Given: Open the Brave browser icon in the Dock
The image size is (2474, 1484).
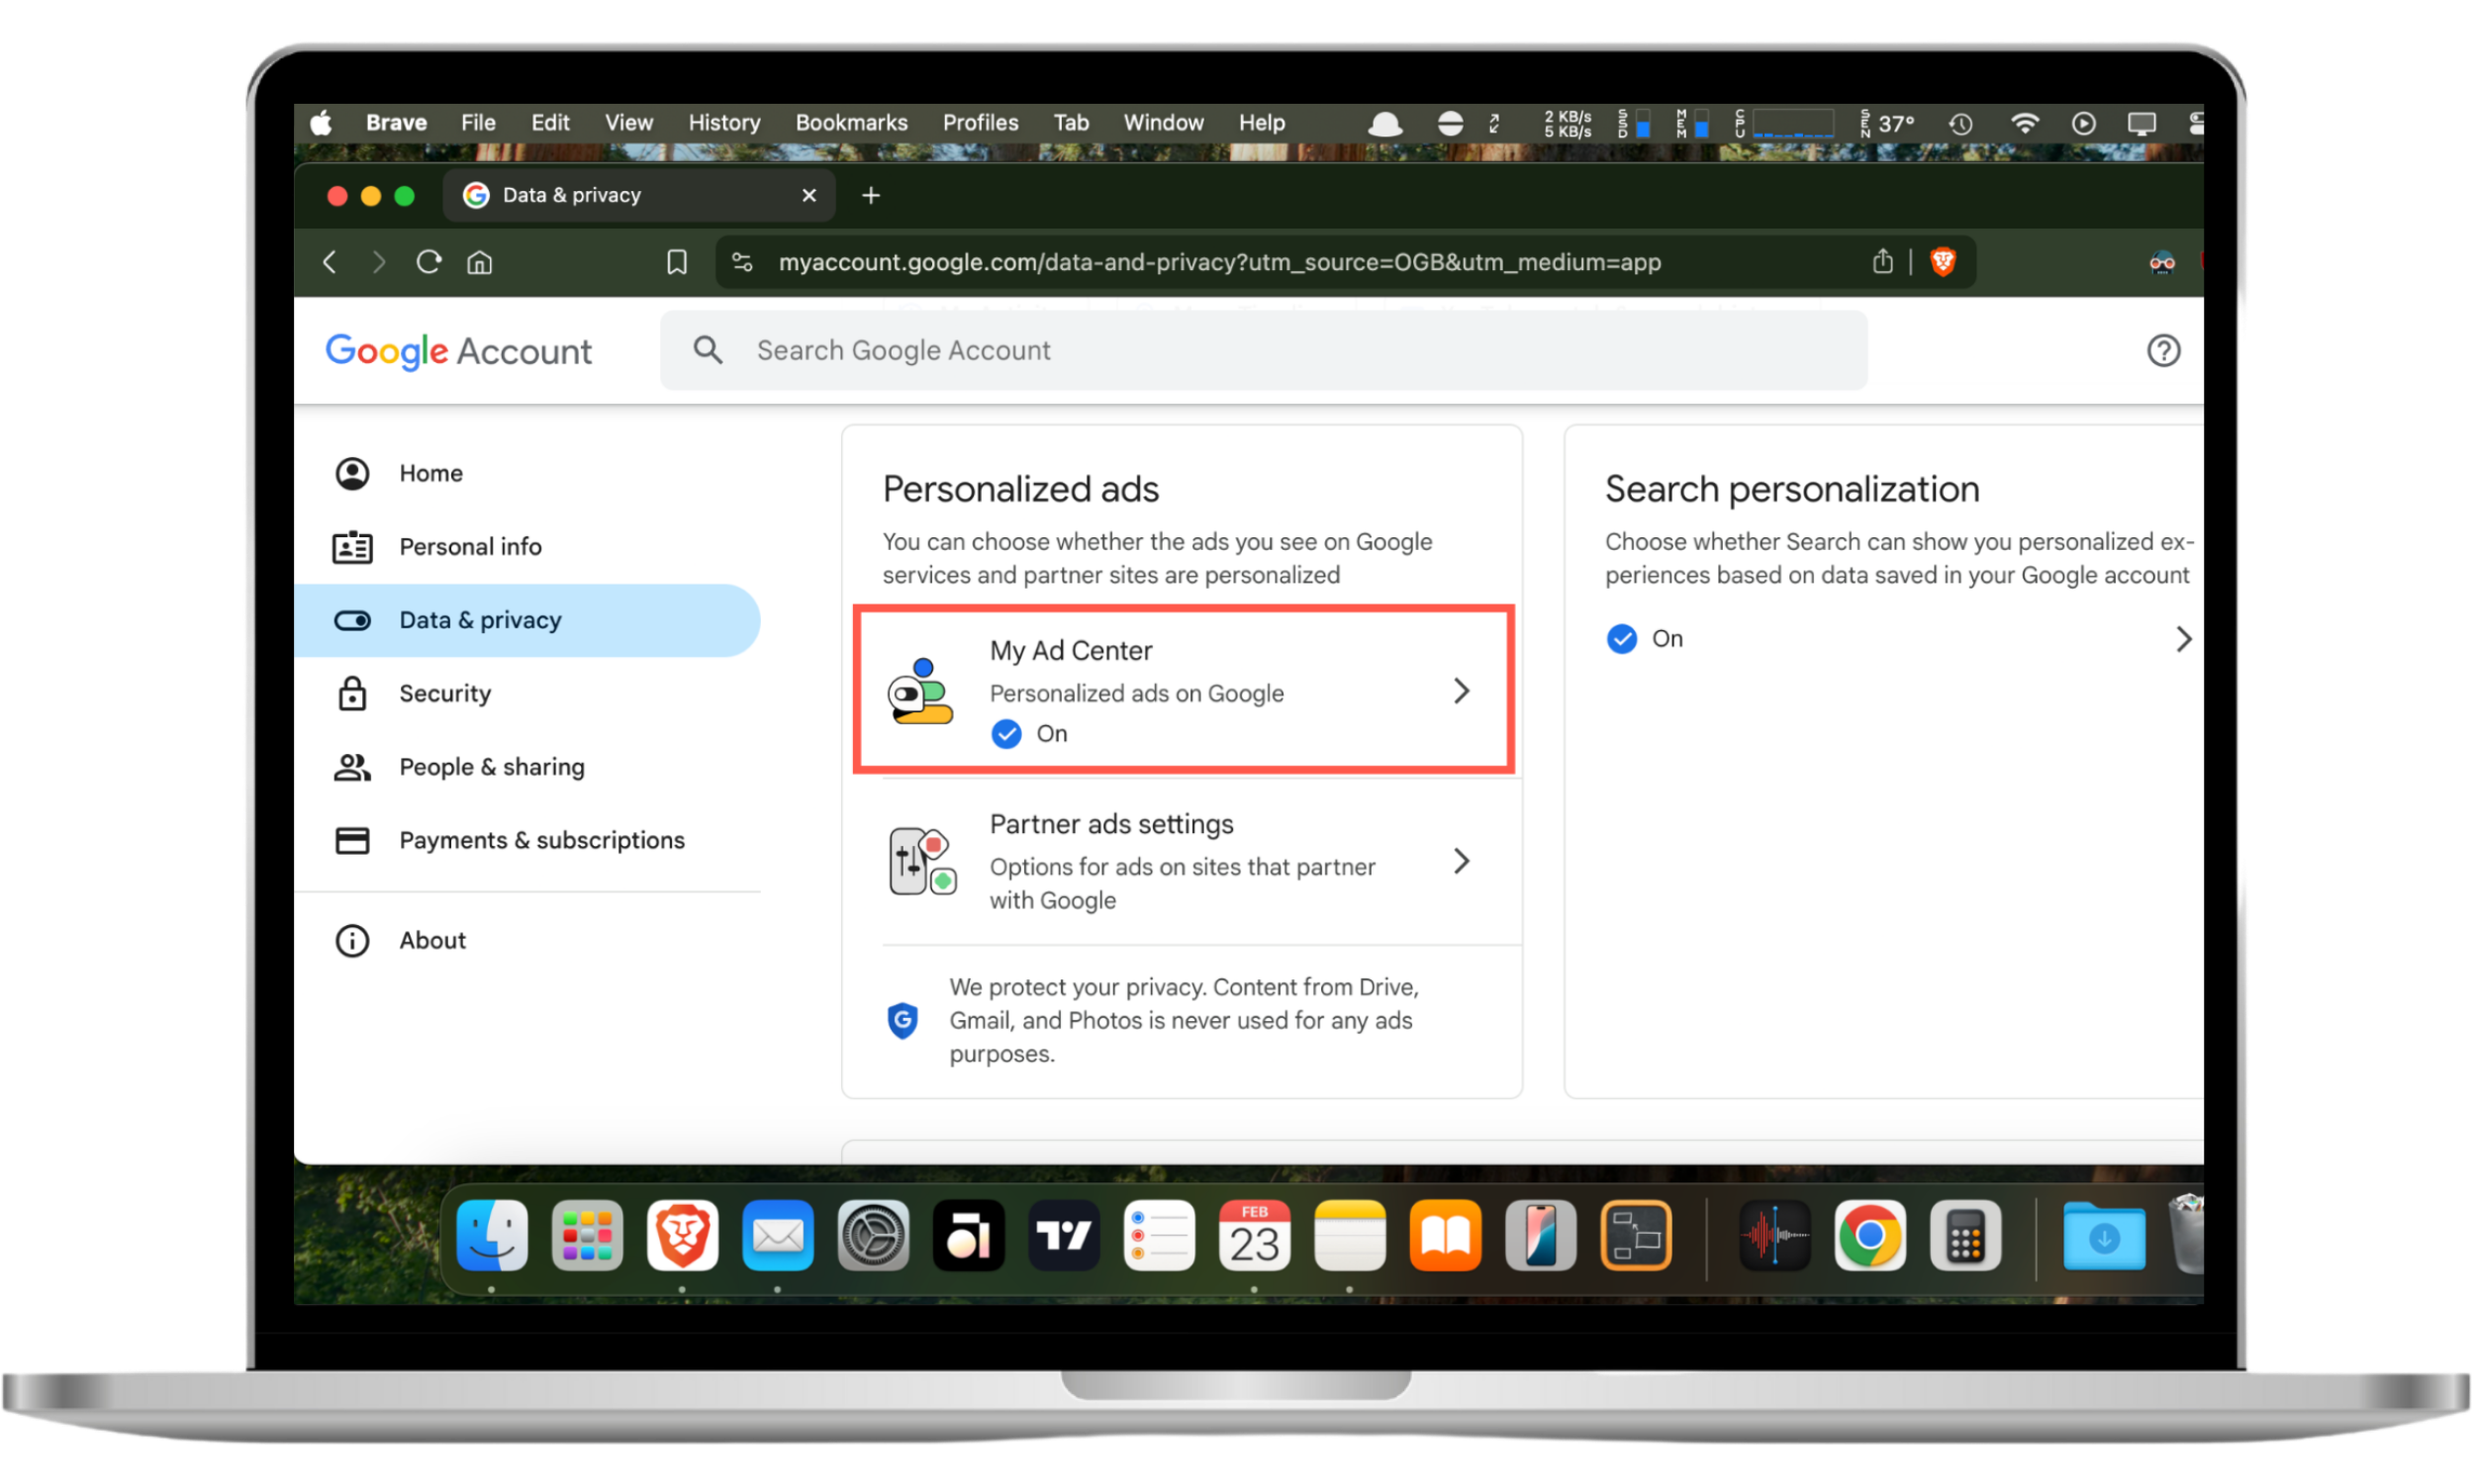Looking at the screenshot, I should tap(683, 1236).
